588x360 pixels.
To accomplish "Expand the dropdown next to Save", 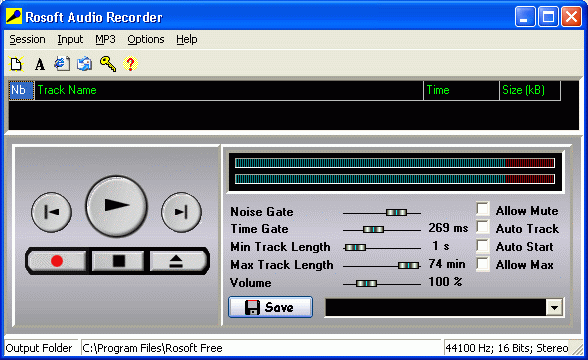I will (554, 308).
